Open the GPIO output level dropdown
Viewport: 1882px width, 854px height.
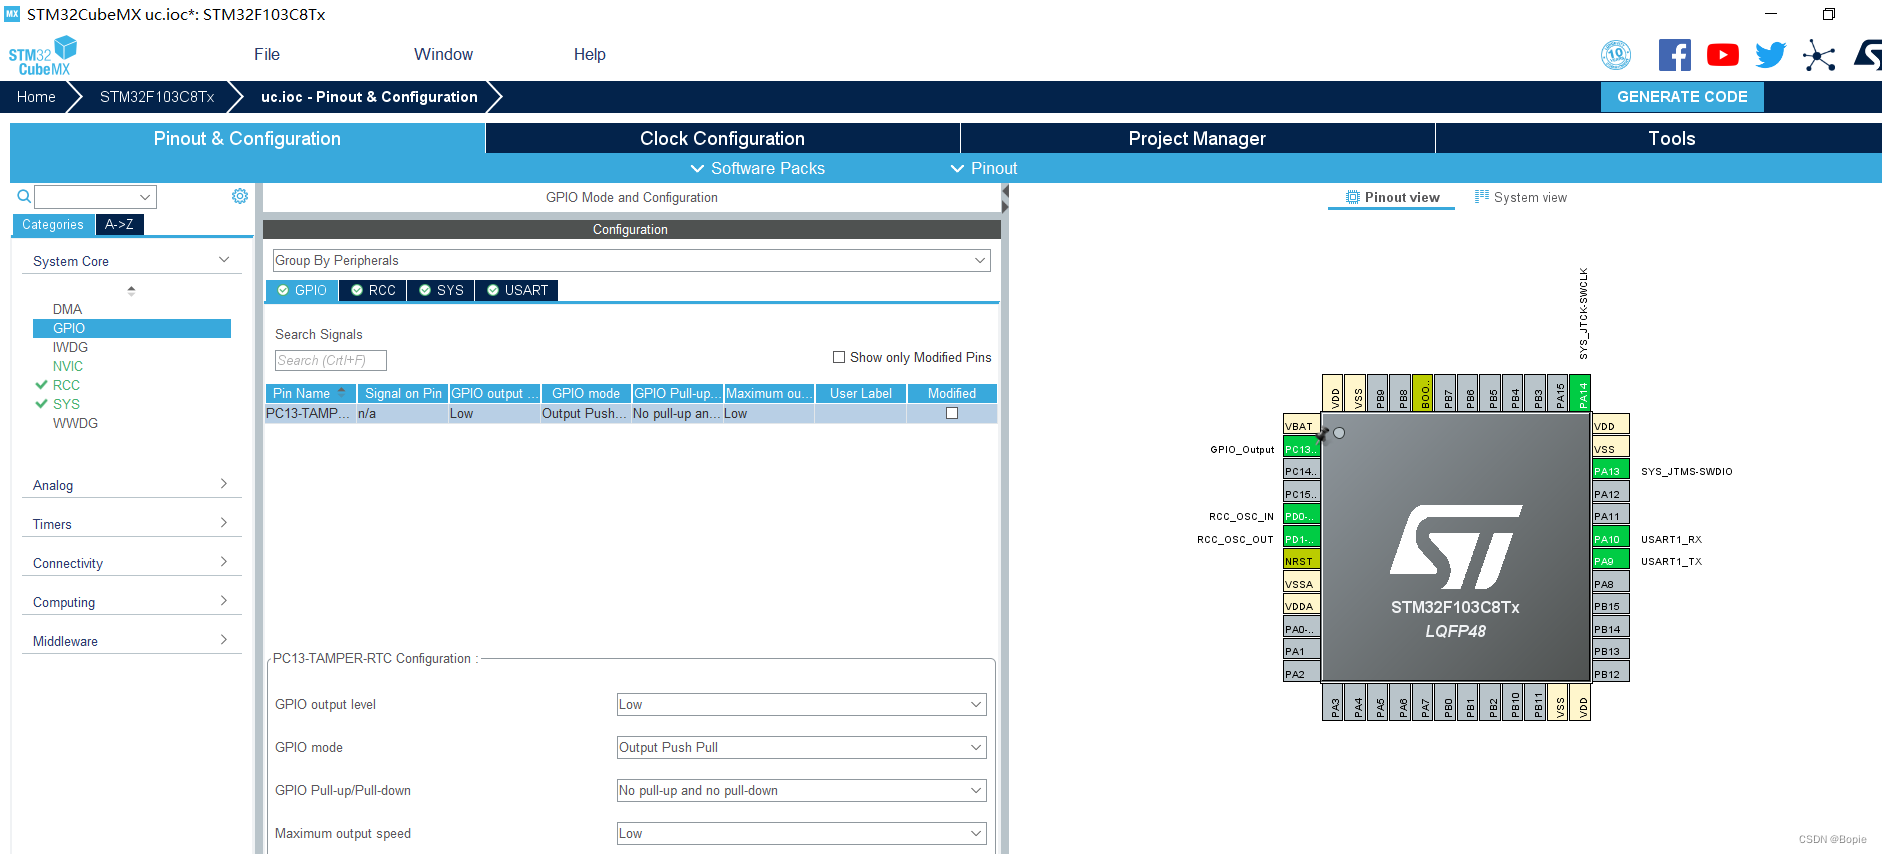click(802, 704)
